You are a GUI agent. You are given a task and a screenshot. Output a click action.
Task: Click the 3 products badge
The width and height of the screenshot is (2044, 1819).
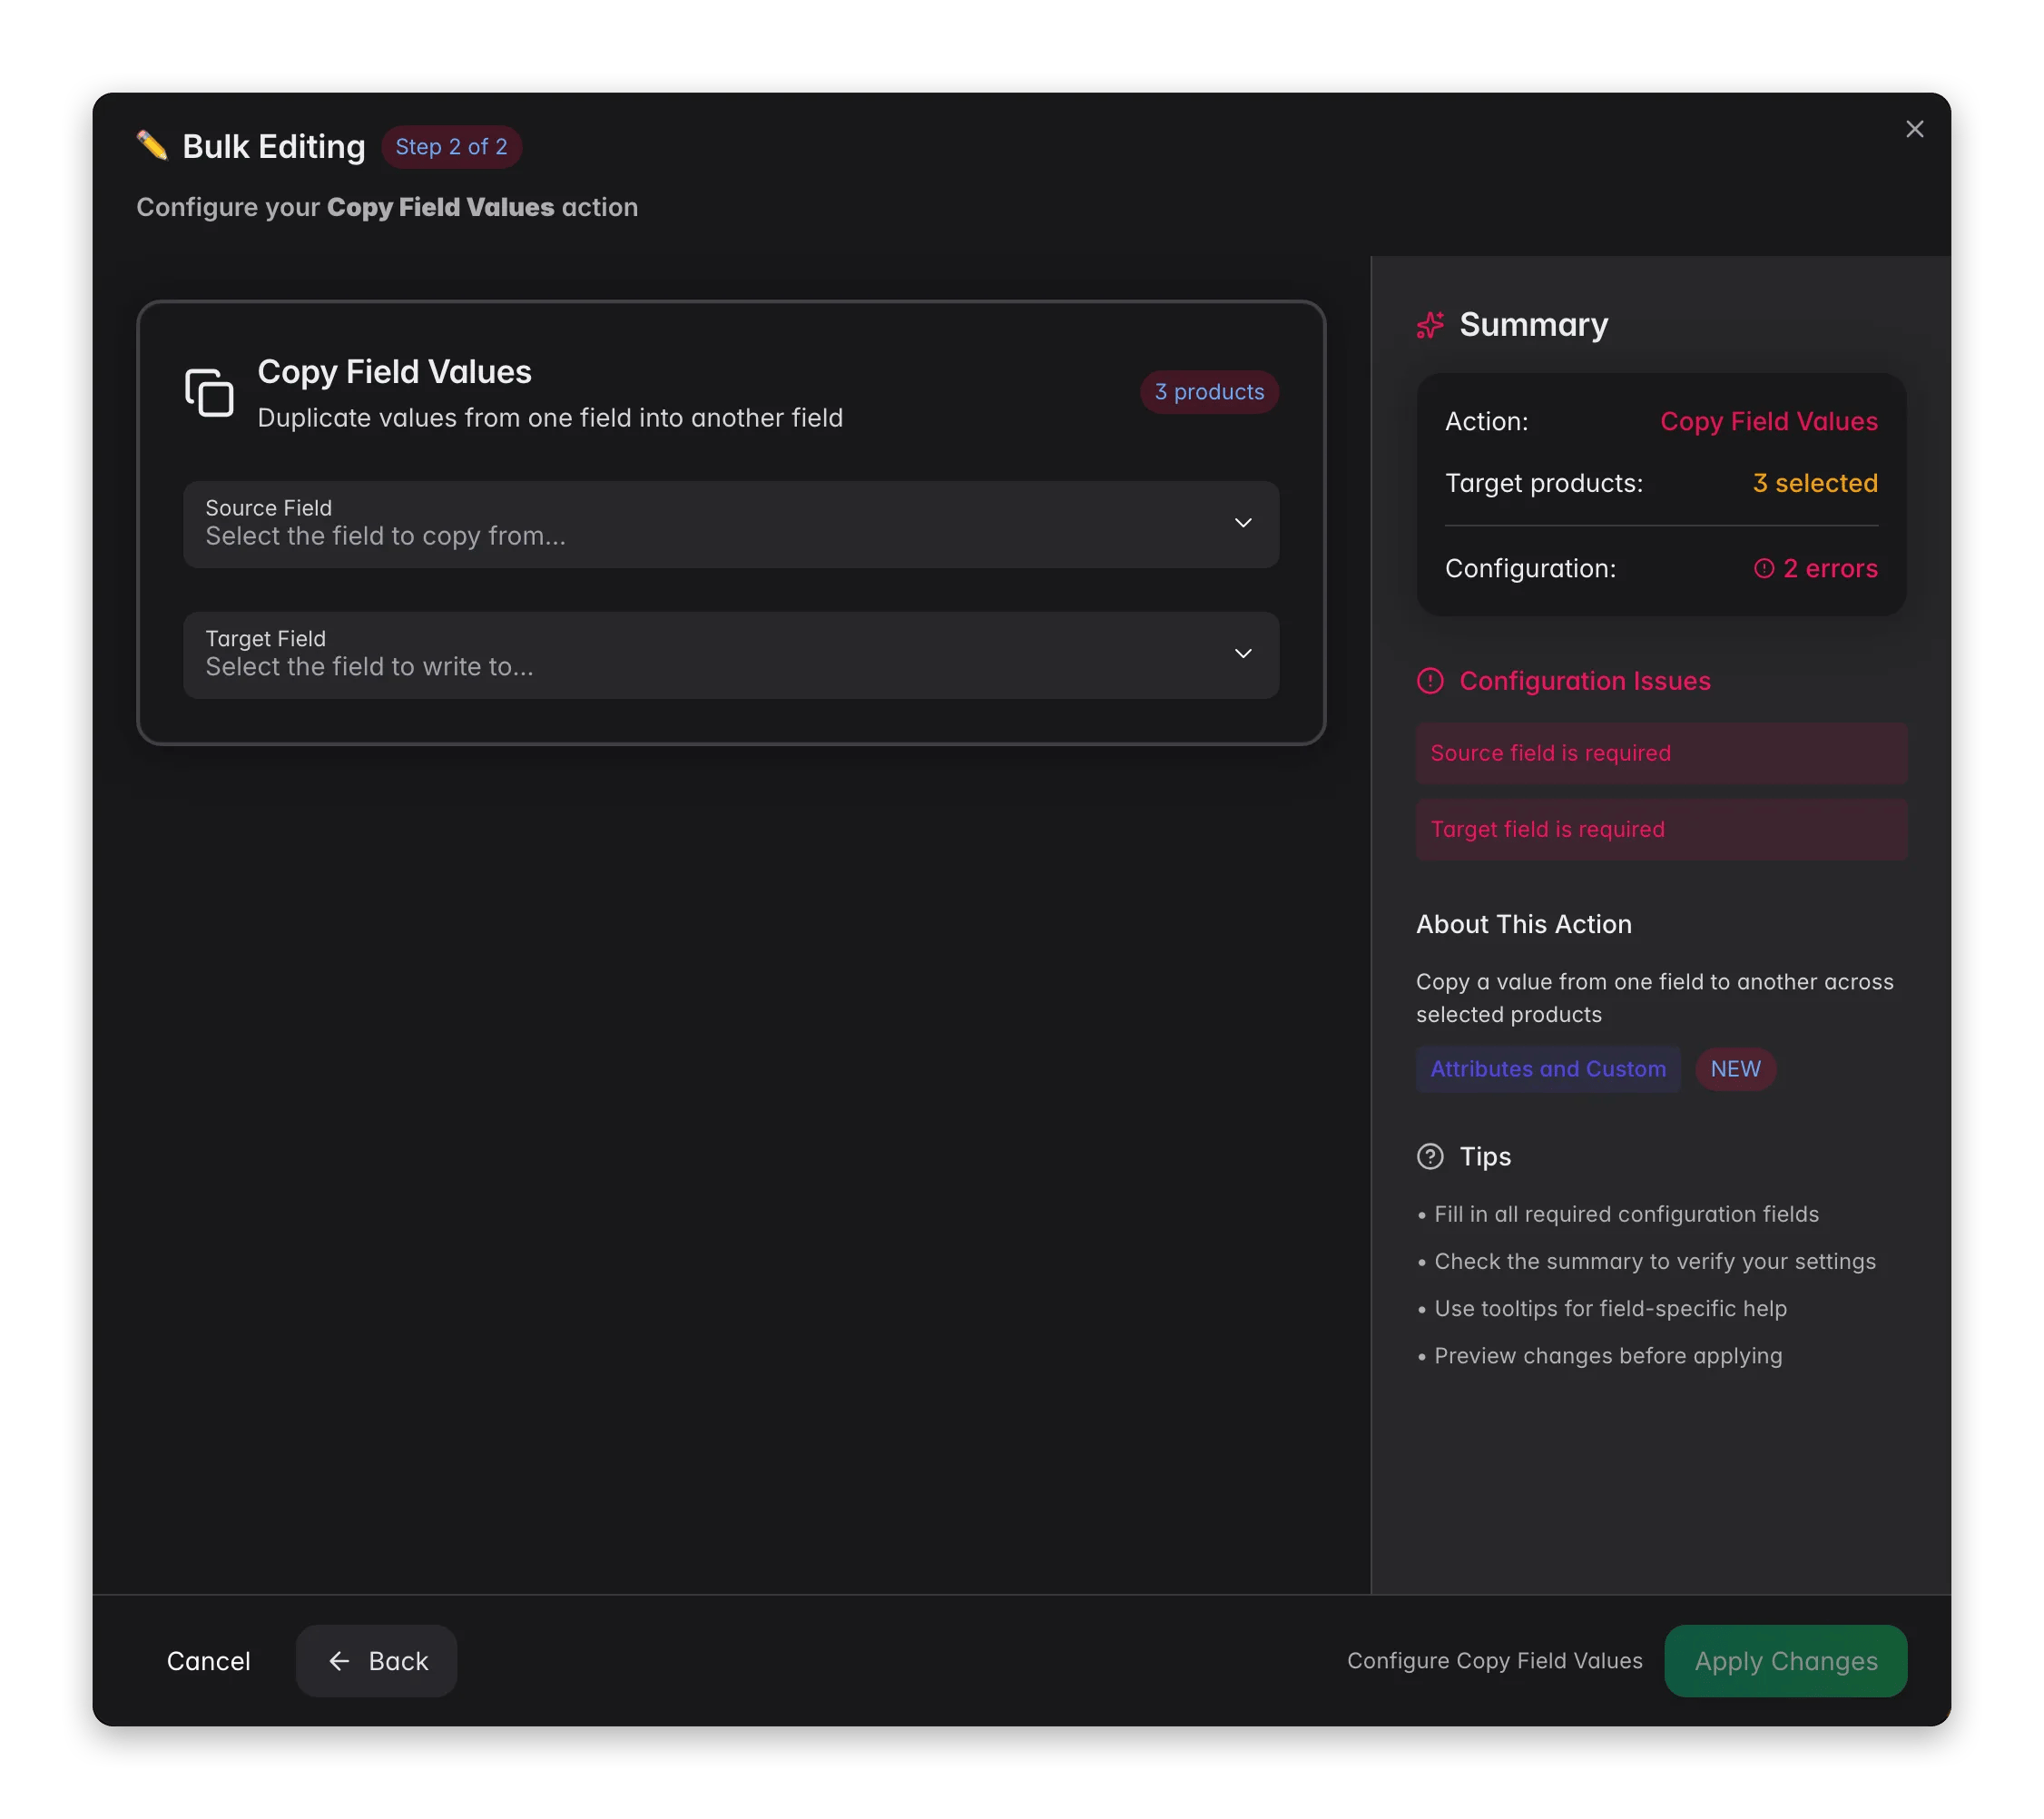pos(1209,392)
